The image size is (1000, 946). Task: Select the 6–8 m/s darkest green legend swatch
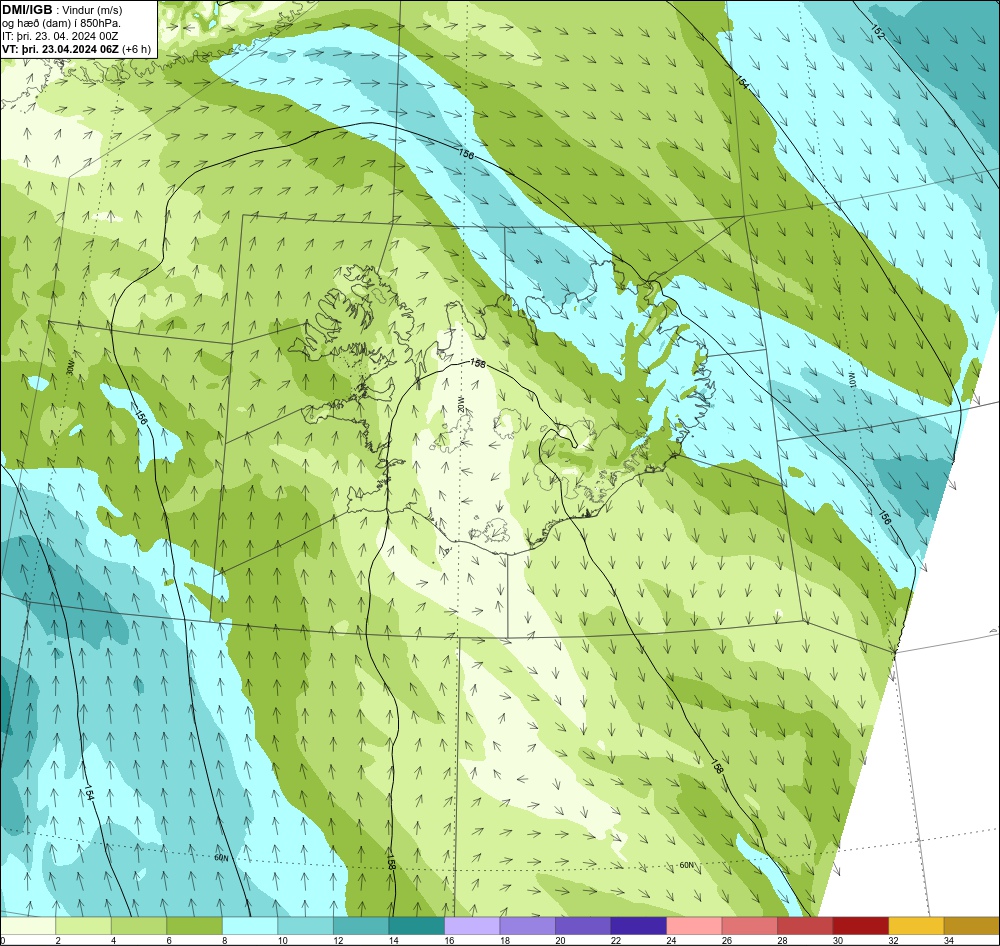pos(195,926)
